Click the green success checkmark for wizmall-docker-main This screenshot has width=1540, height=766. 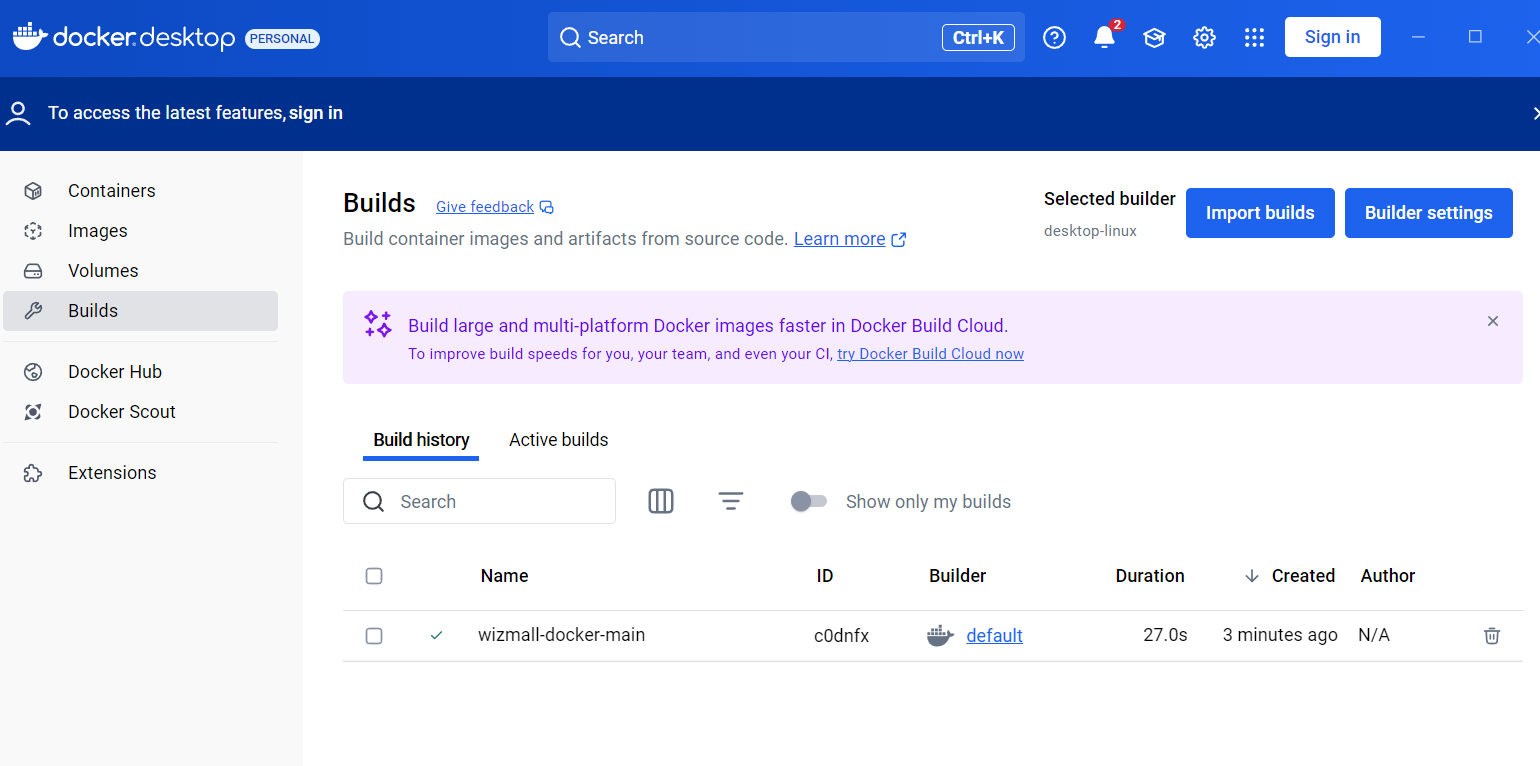click(x=436, y=635)
